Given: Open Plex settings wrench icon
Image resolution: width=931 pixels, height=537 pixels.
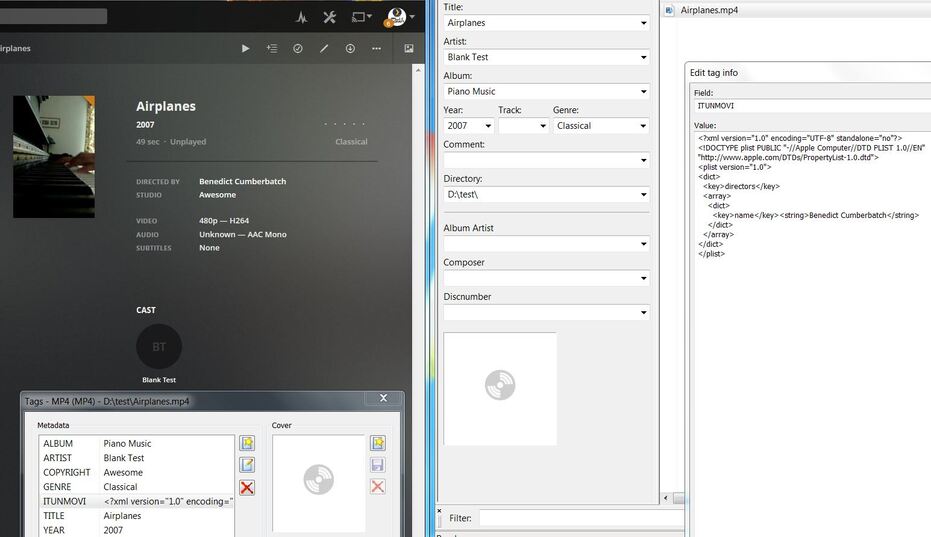Looking at the screenshot, I should click(330, 17).
